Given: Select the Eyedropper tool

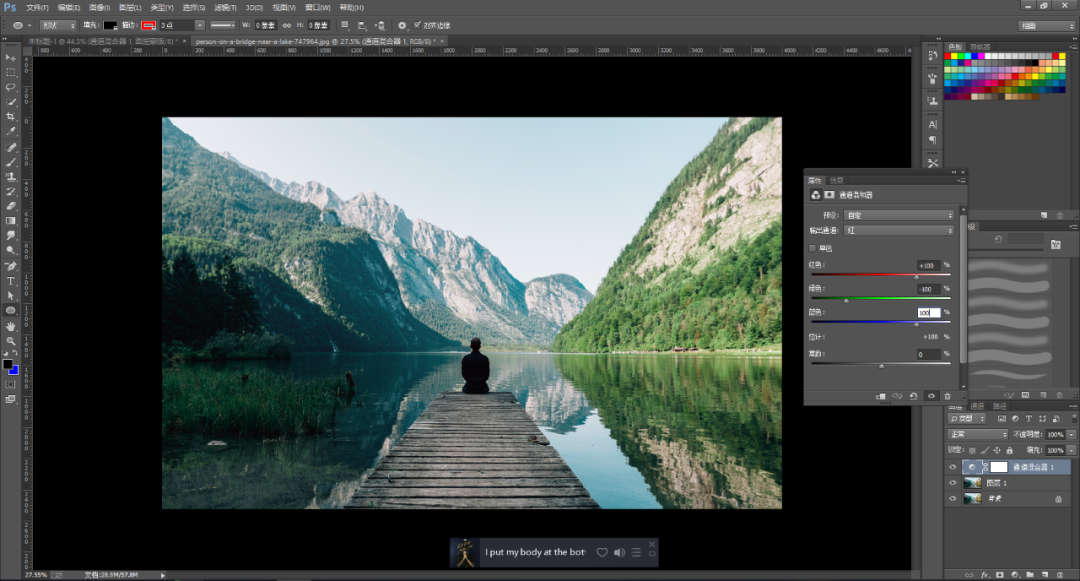Looking at the screenshot, I should point(10,131).
